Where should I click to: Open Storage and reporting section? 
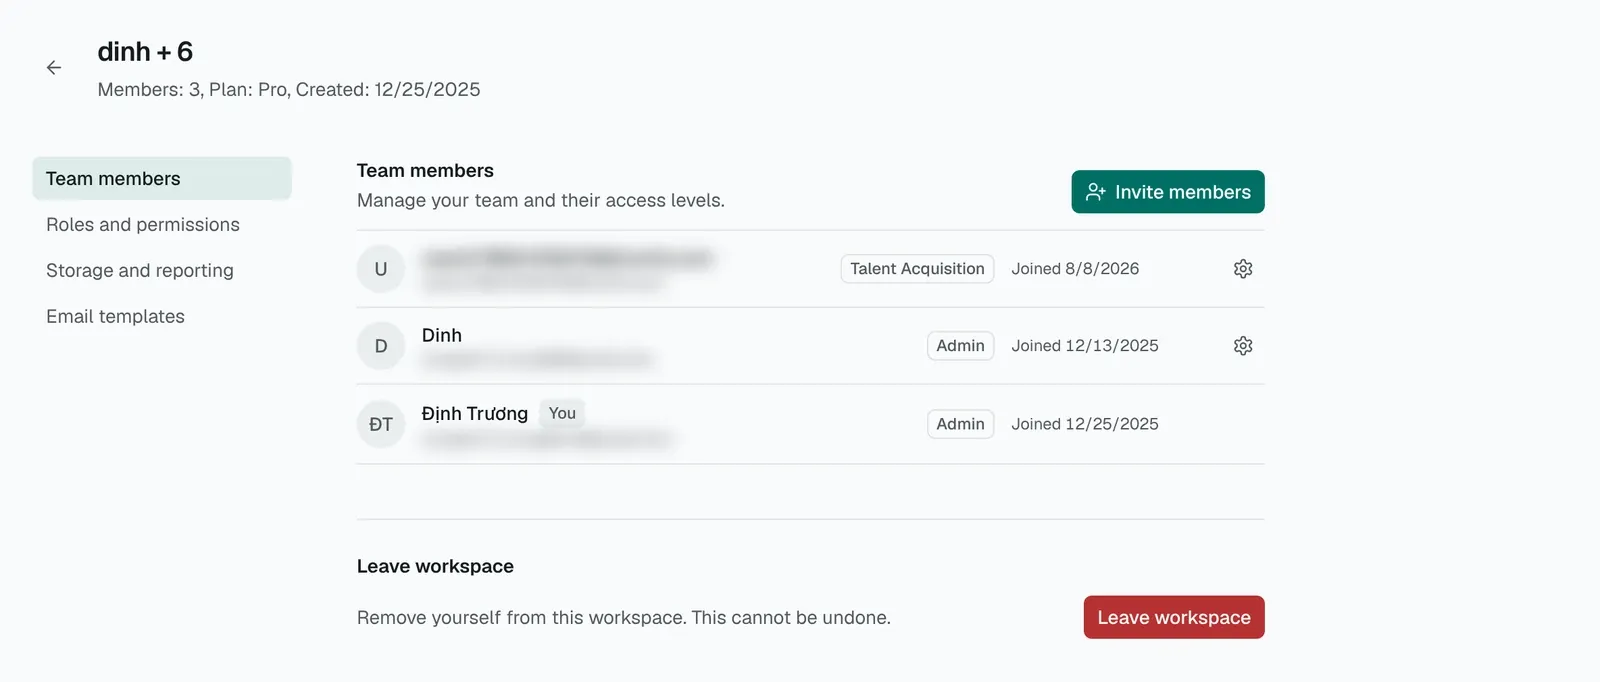click(x=140, y=271)
